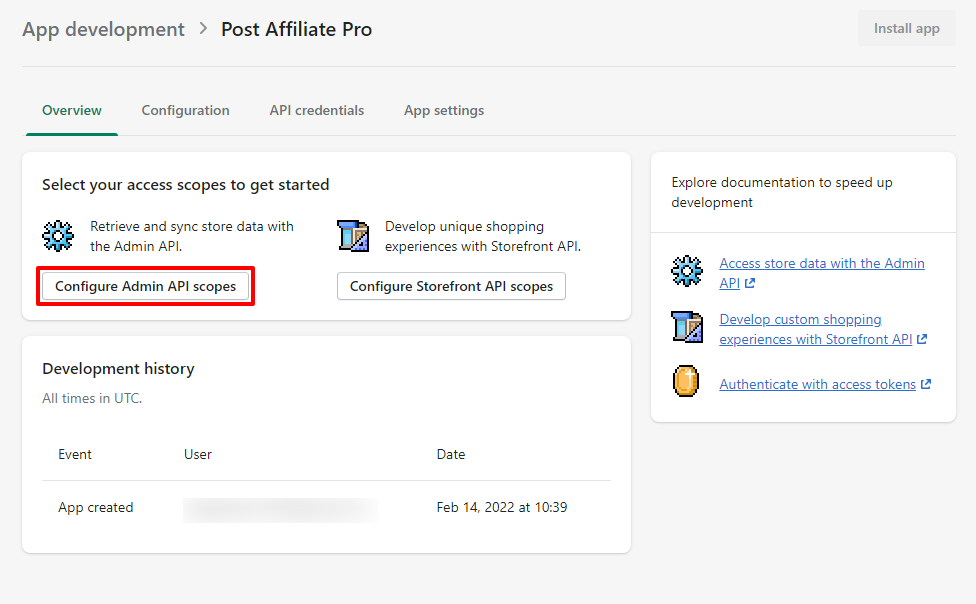Open Develop custom shopping experiences link

click(800, 320)
